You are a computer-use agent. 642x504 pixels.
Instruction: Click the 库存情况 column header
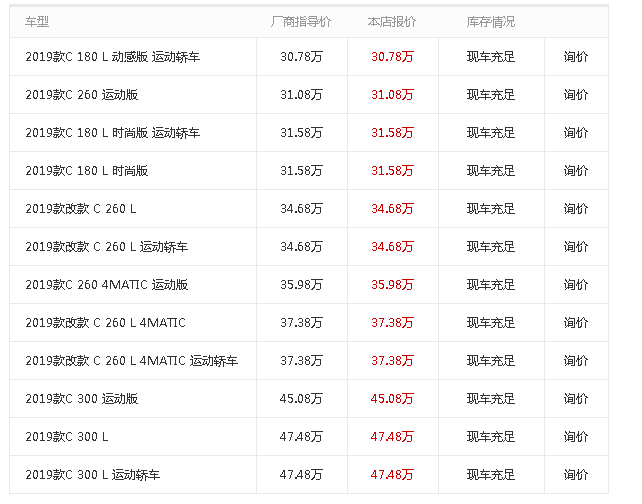tap(491, 21)
